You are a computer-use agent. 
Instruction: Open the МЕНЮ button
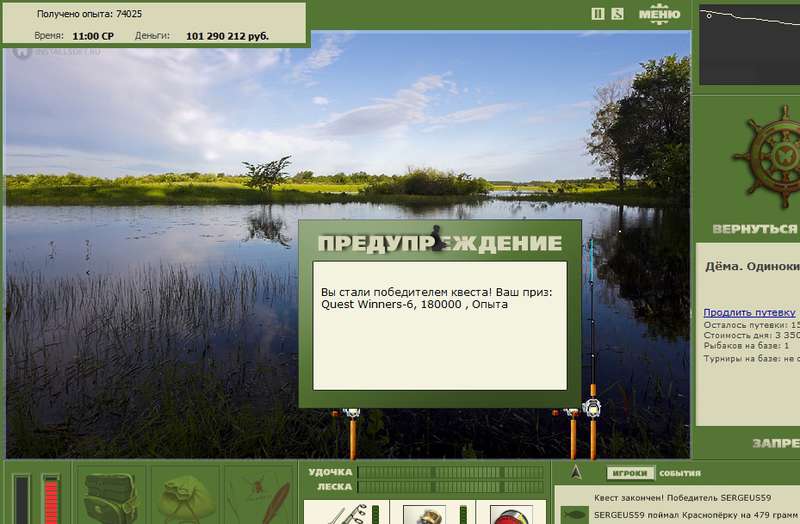[659, 14]
